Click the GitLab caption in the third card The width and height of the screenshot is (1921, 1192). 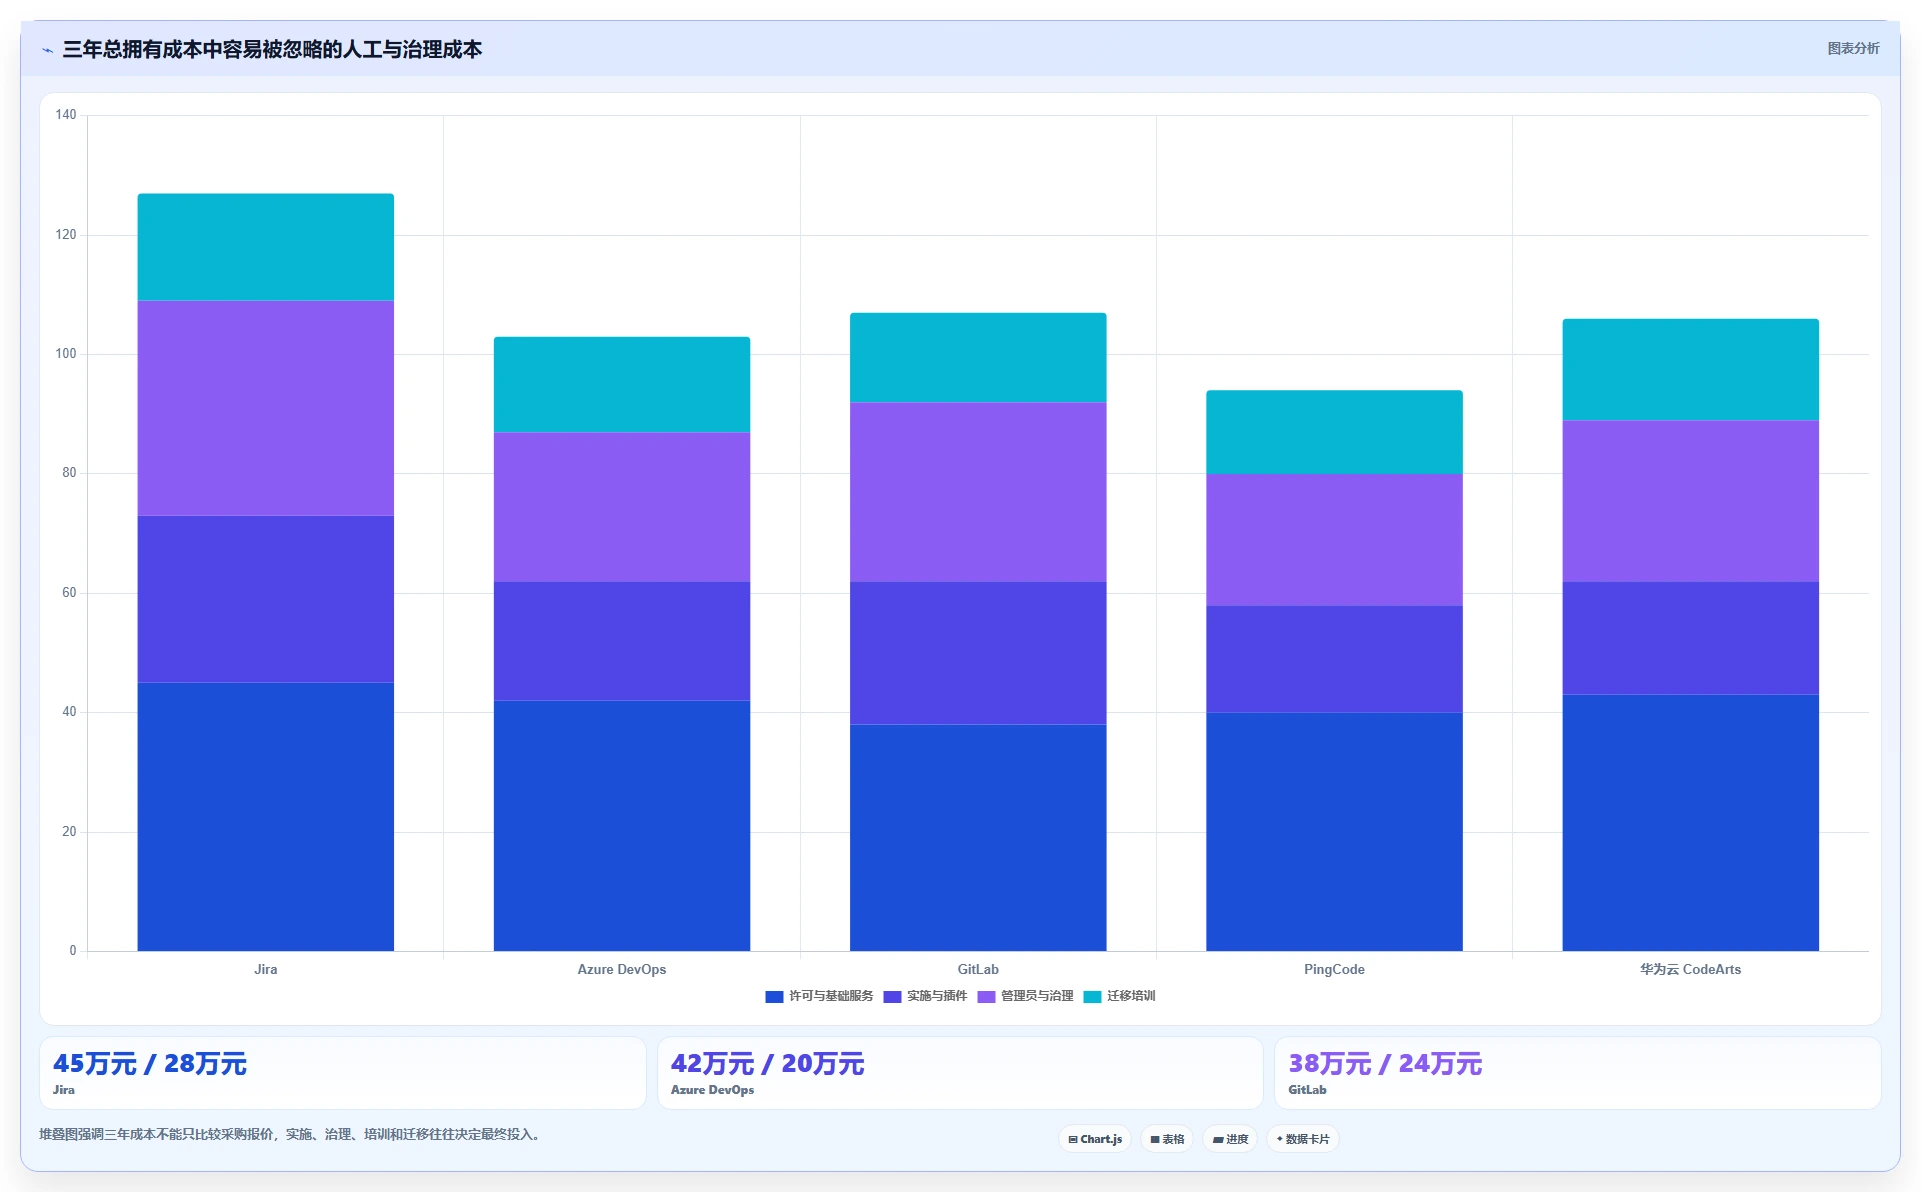[x=1307, y=1090]
